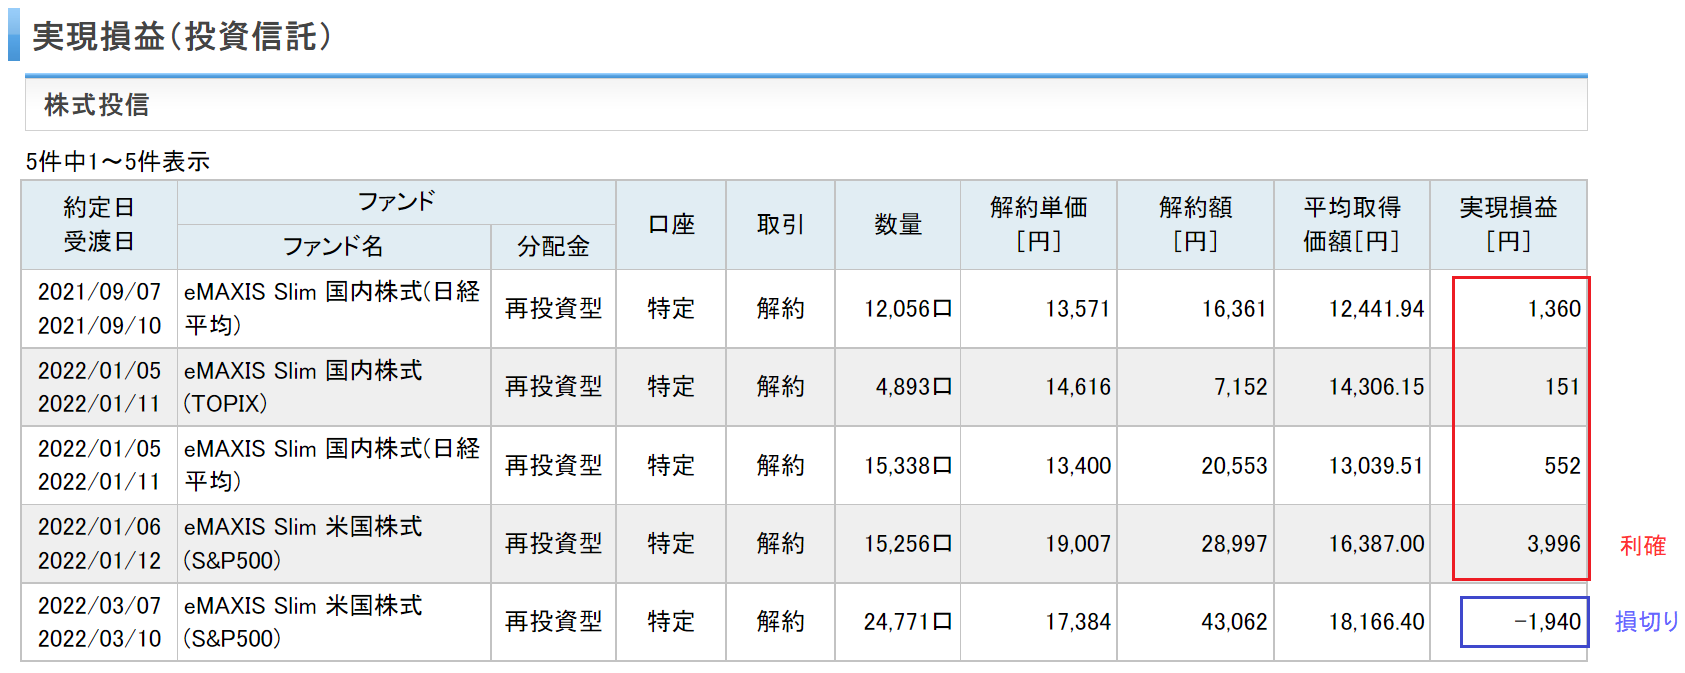1685x673 pixels.
Task: Click the 分配金 column header
Action: coord(553,246)
